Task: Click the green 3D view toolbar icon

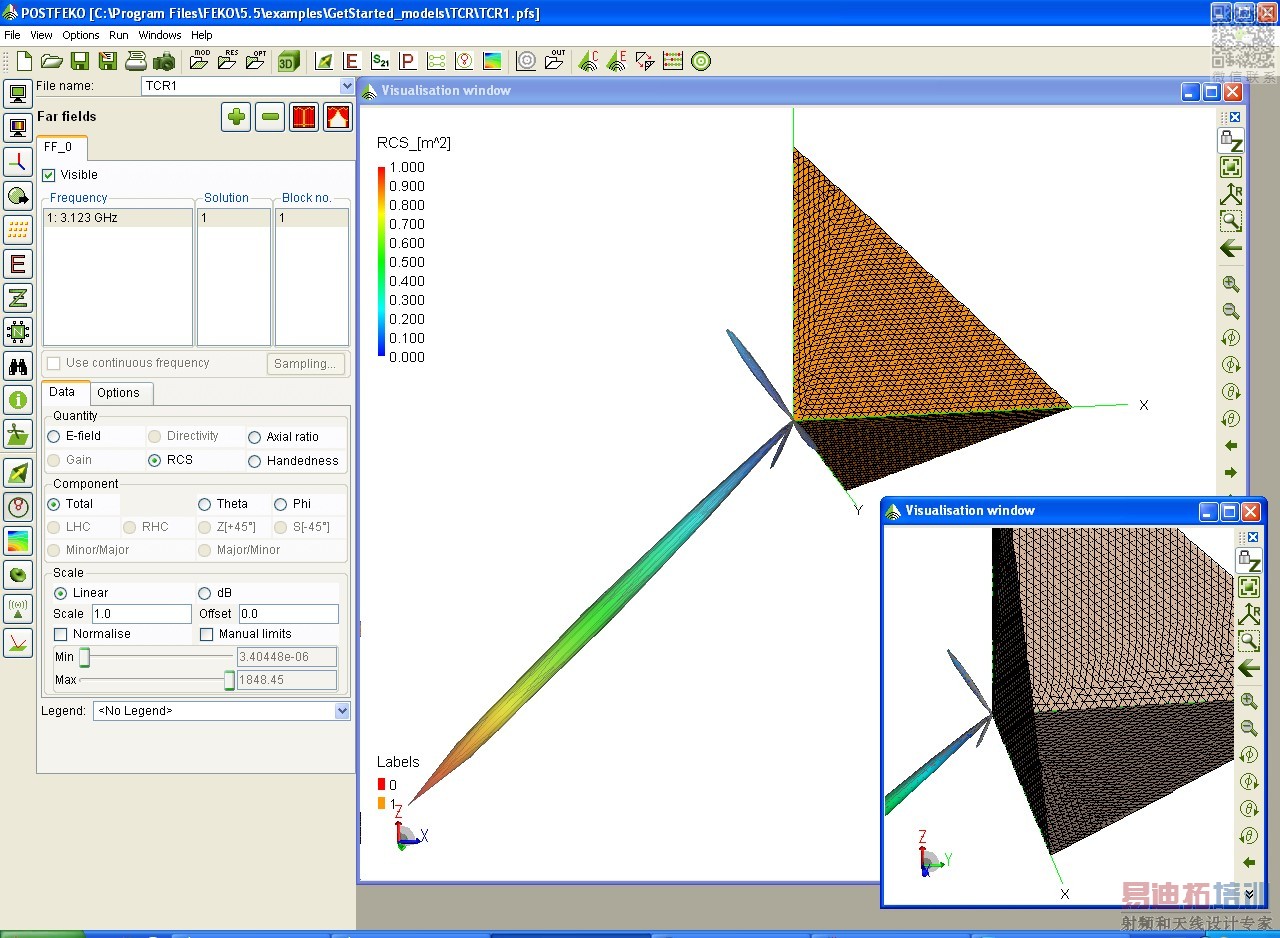Action: pos(288,61)
